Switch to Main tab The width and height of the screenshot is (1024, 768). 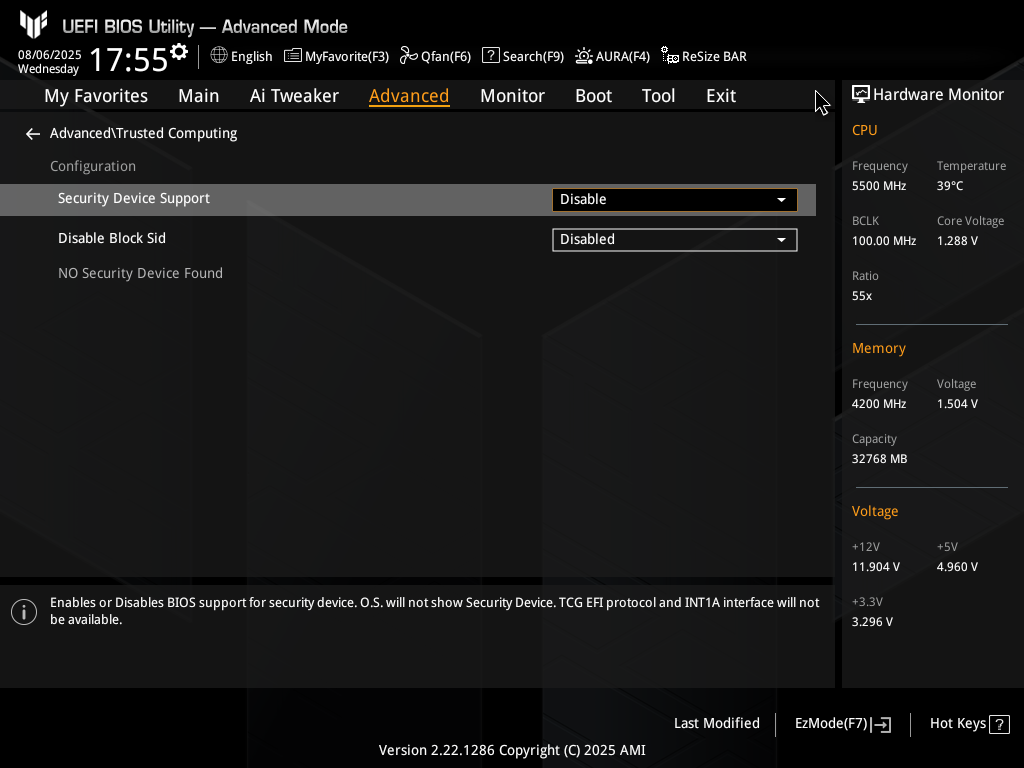(199, 96)
